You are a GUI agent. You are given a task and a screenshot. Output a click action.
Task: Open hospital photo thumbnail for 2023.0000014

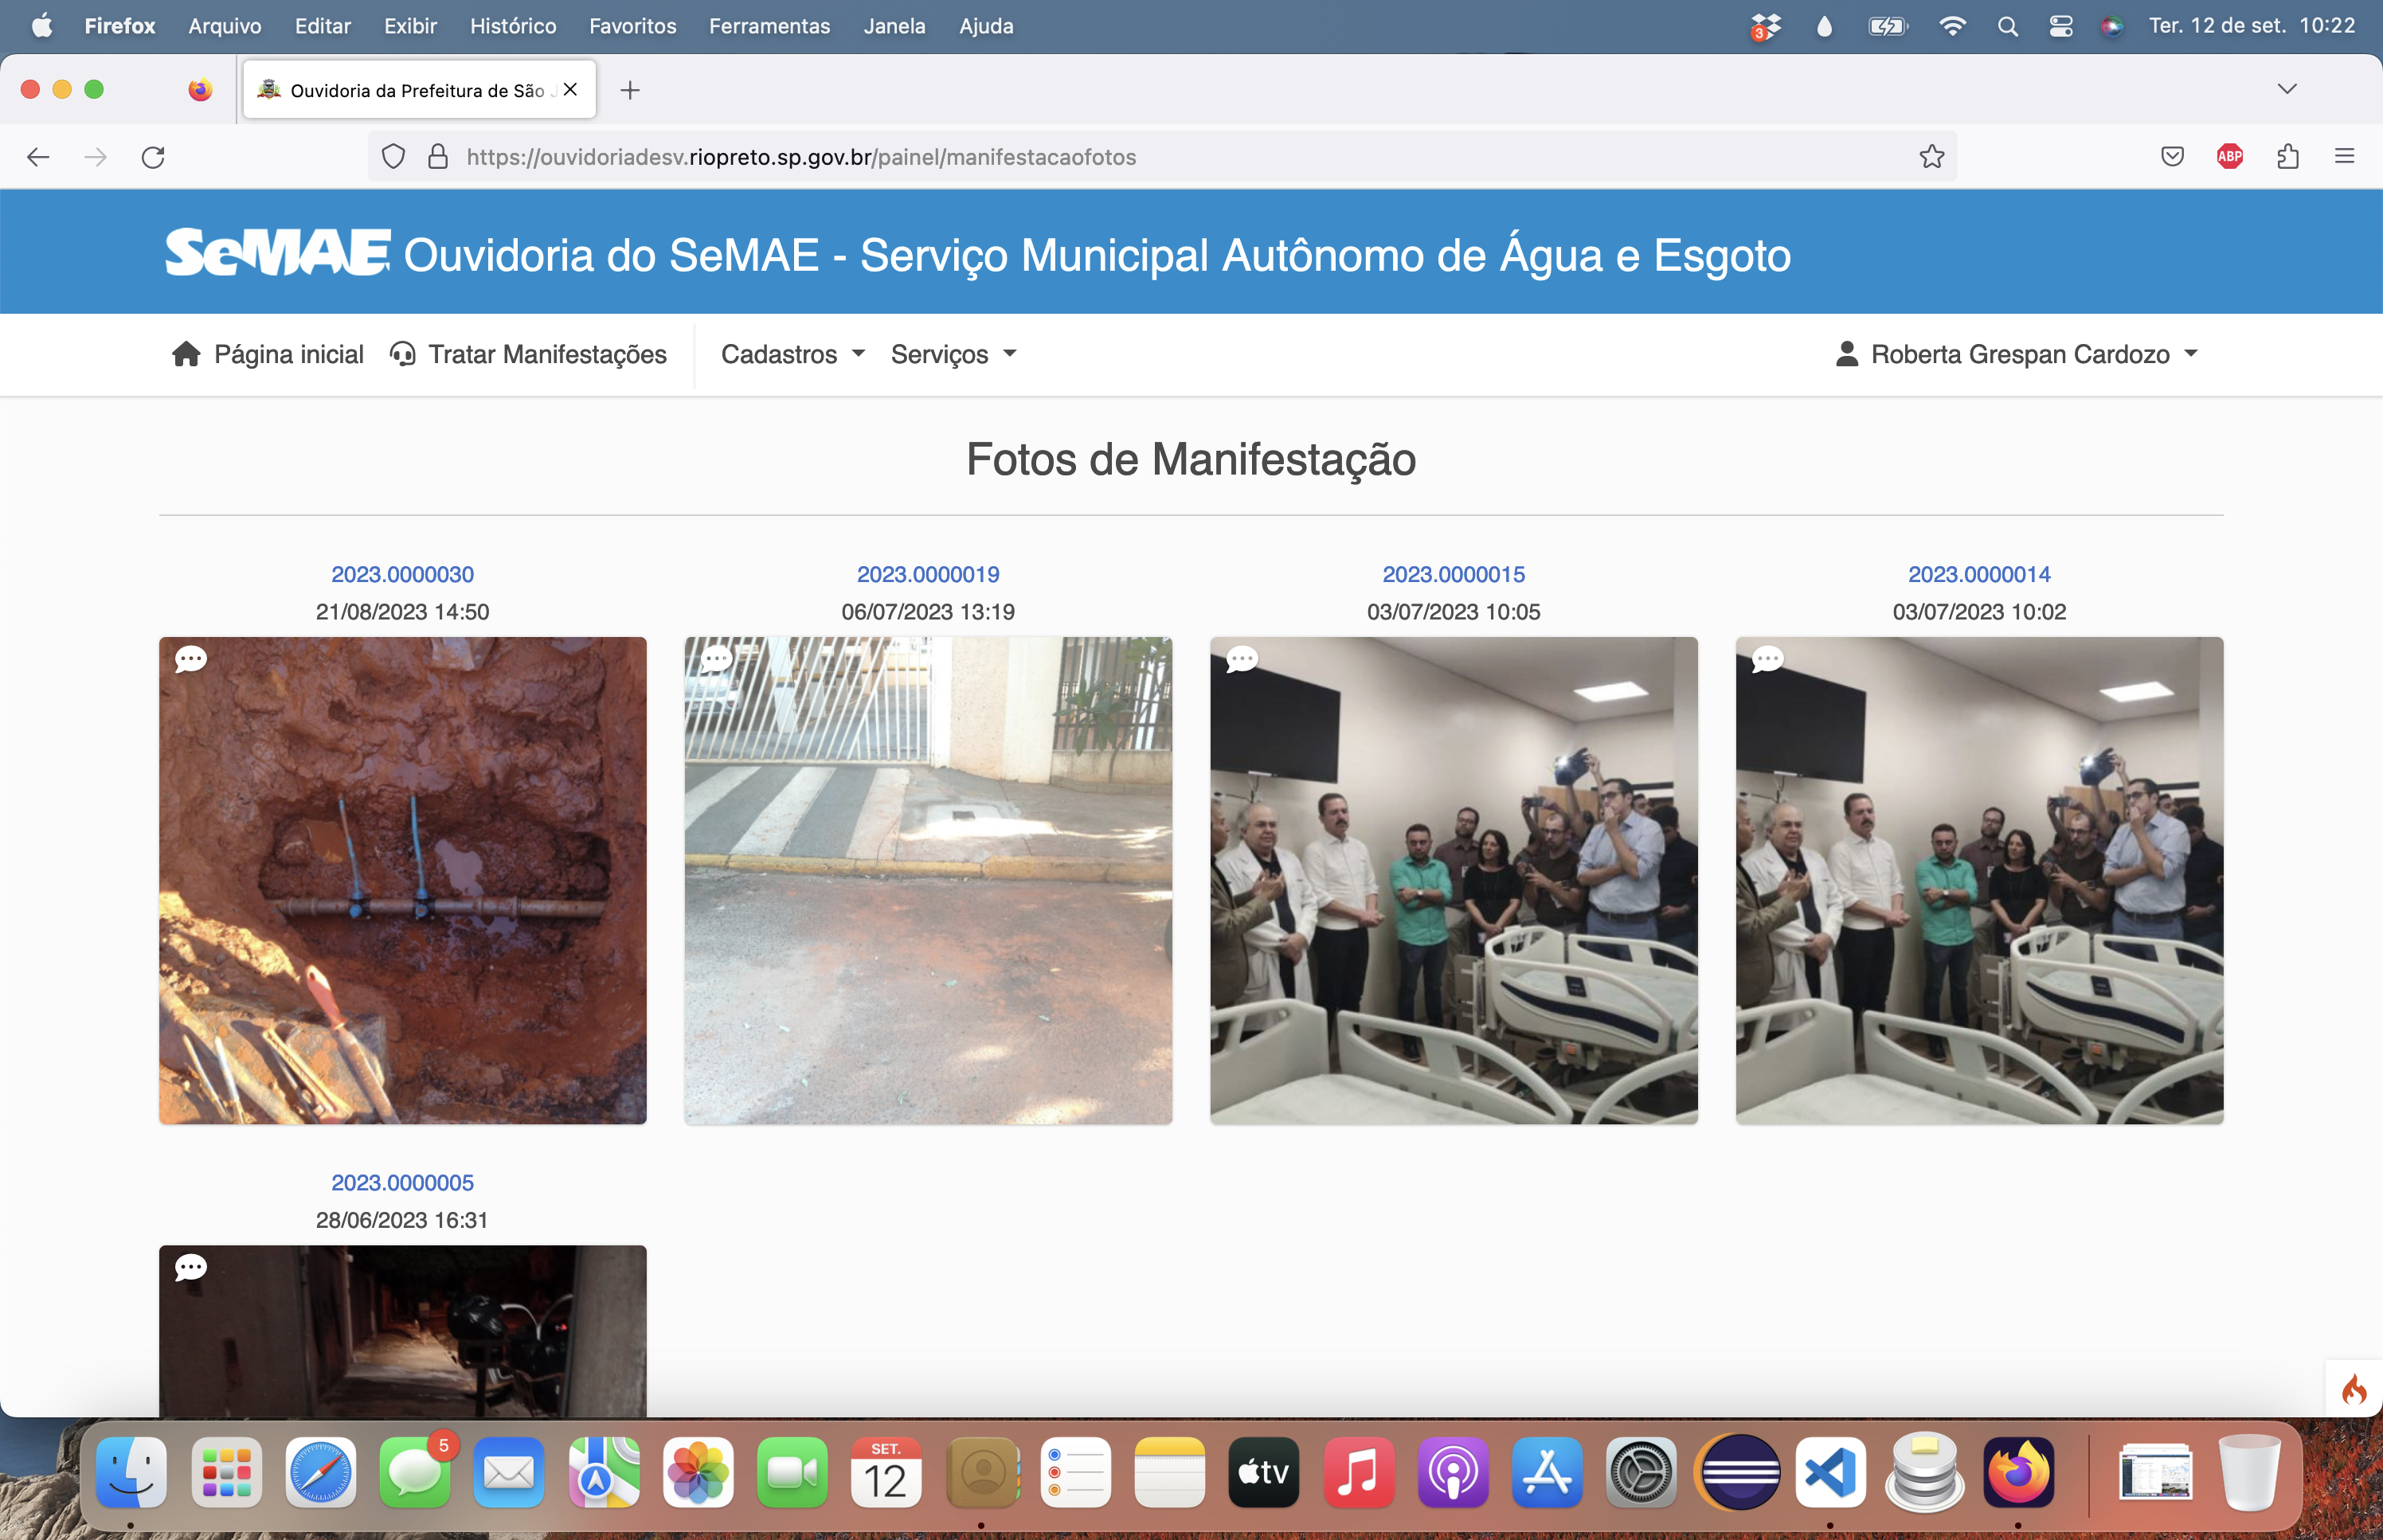(1978, 880)
